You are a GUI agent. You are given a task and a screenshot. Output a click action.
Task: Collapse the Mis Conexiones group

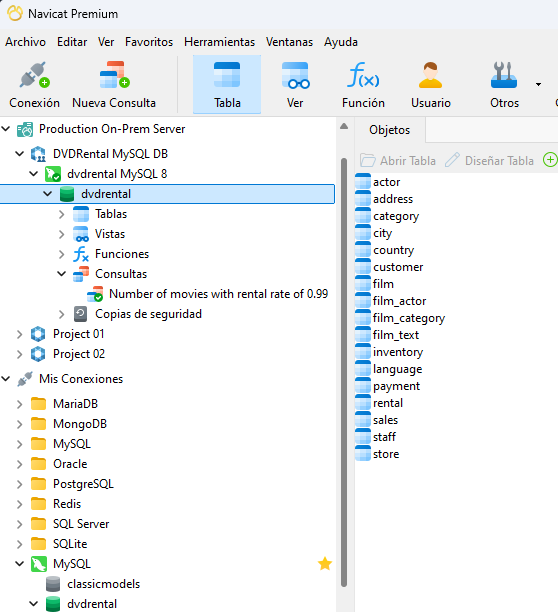click(x=6, y=378)
